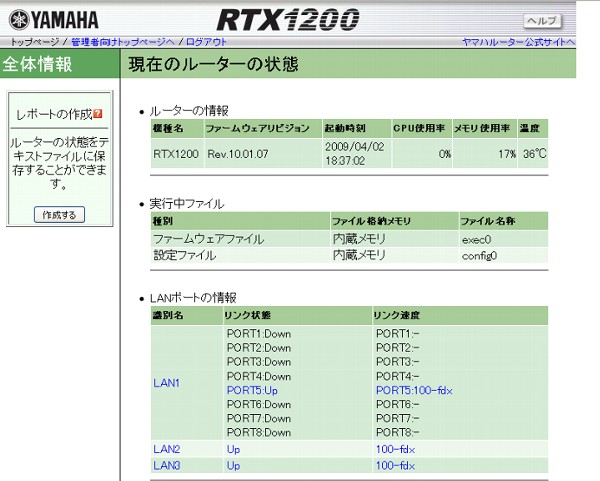Click the Yamaha logo
Image resolution: width=600 pixels, height=481 pixels.
pyautogui.click(x=54, y=20)
